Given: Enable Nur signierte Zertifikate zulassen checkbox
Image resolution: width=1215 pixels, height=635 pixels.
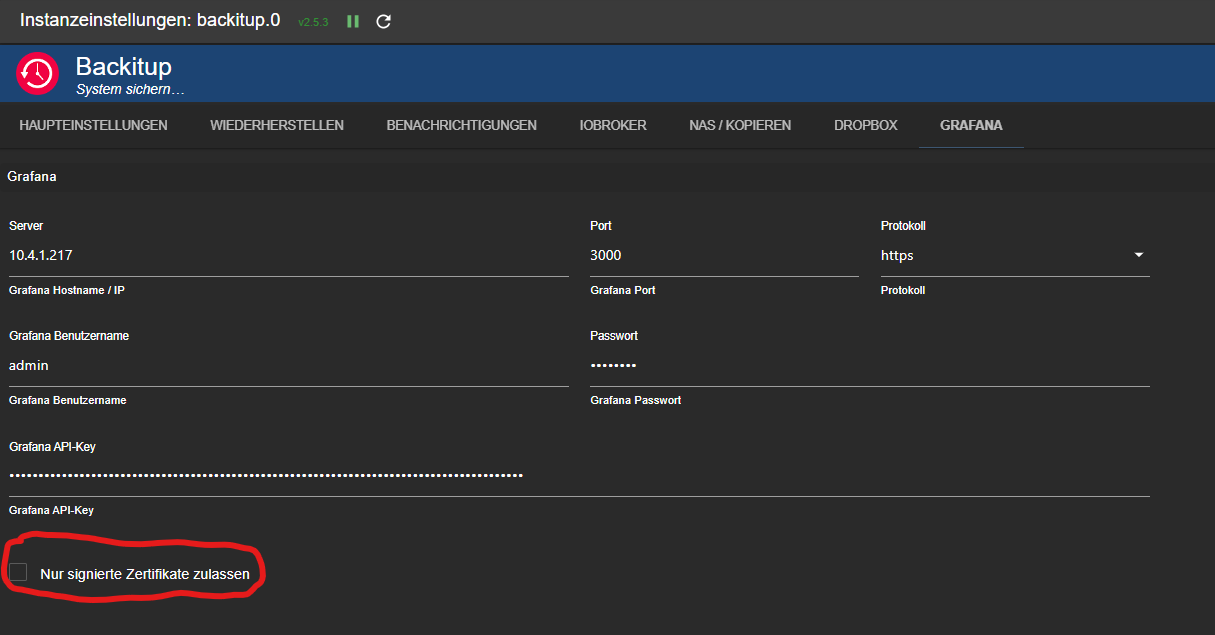Looking at the screenshot, I should (x=18, y=572).
